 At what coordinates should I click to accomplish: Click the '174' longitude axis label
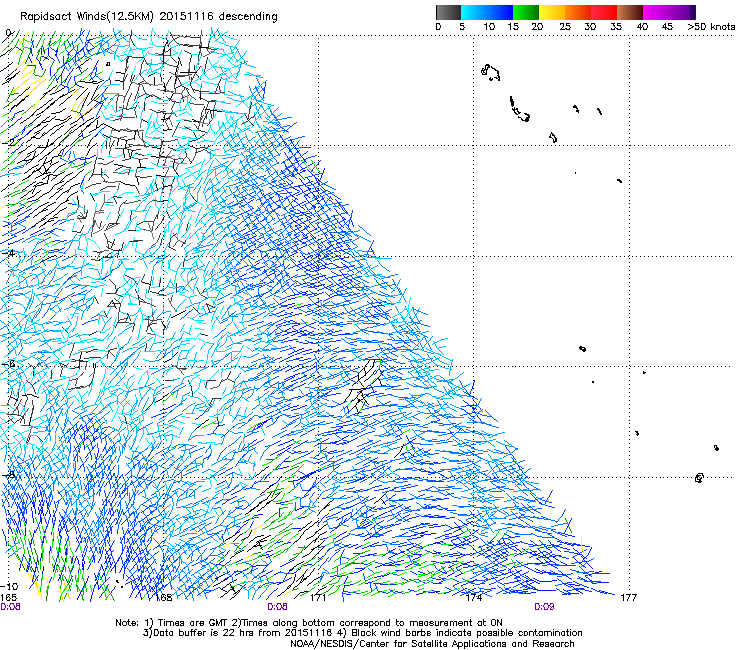coord(473,598)
